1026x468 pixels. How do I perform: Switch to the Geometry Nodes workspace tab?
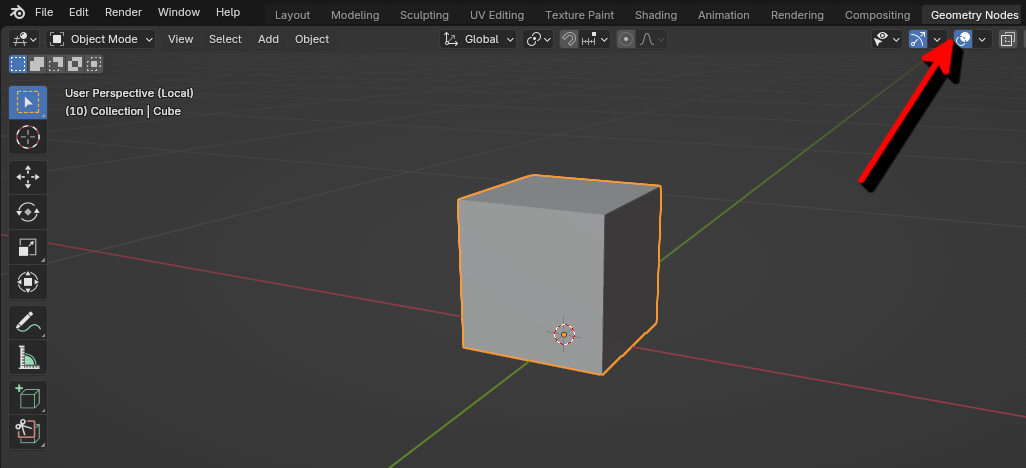(x=974, y=15)
